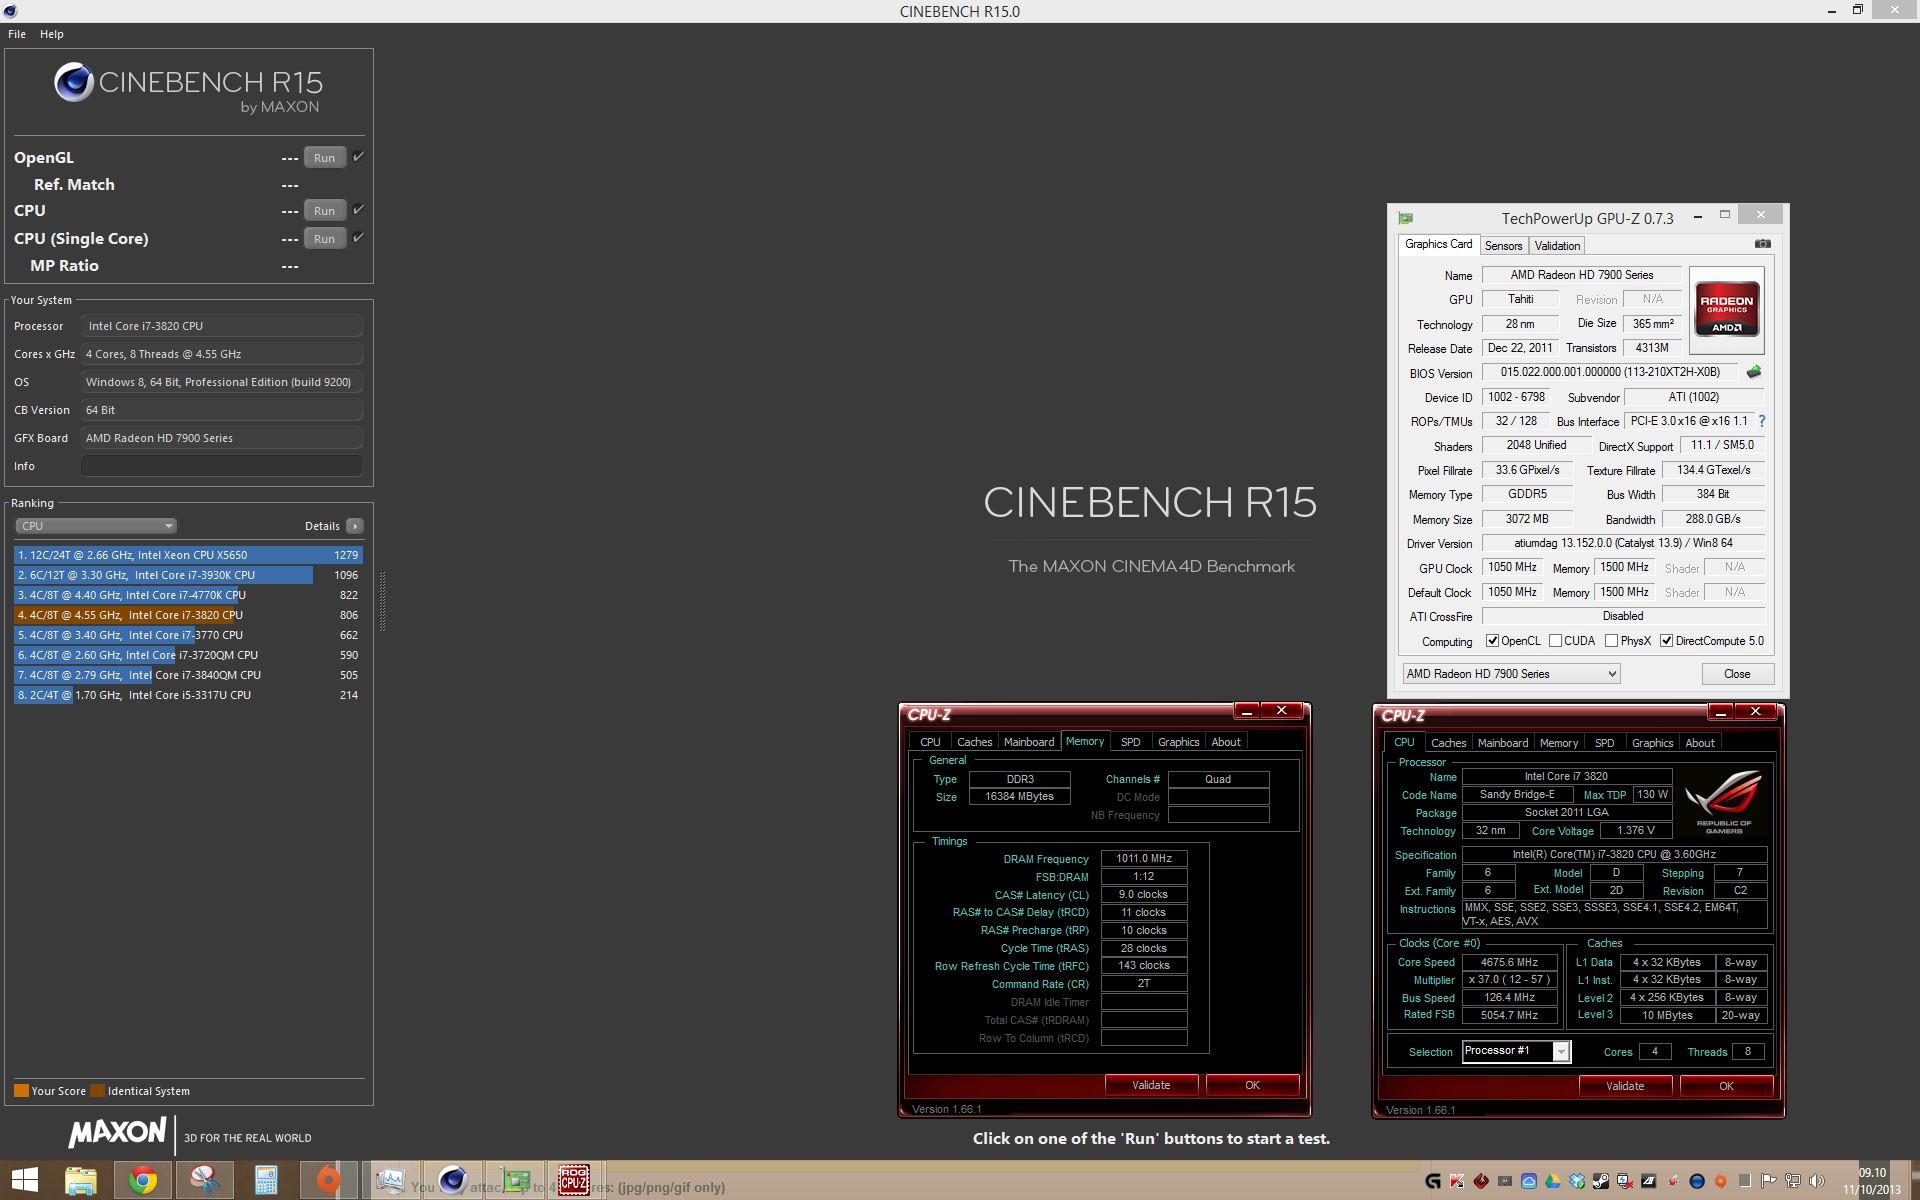Open the AMD Radeon HD 7900 card selector
1920x1200 pixels.
(1510, 674)
